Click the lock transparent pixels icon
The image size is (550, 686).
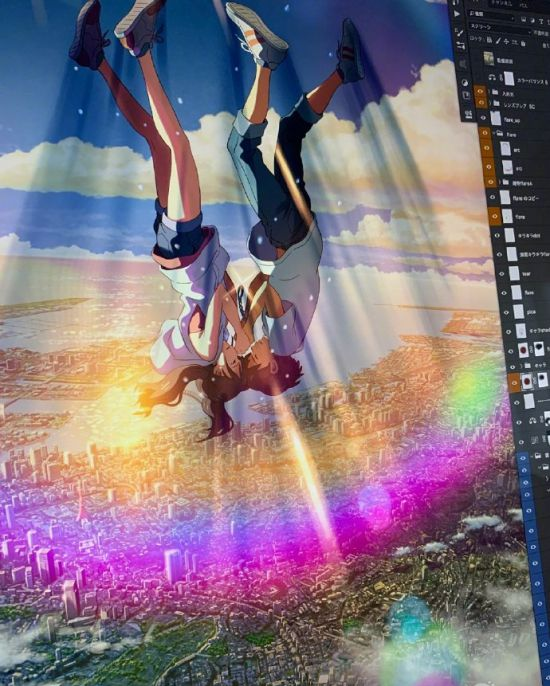tap(489, 40)
